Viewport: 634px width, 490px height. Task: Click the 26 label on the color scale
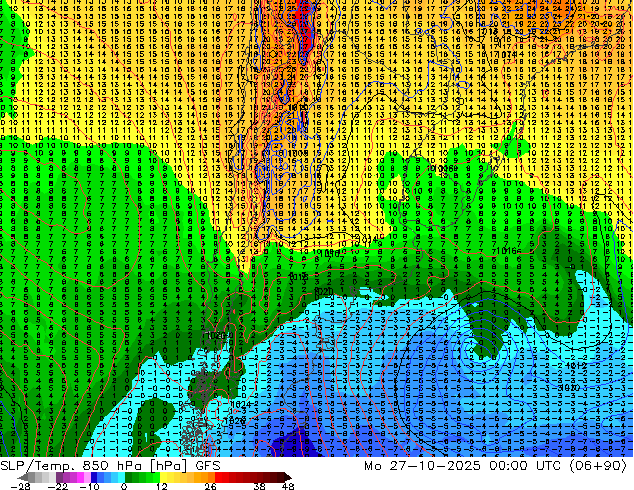point(210,486)
